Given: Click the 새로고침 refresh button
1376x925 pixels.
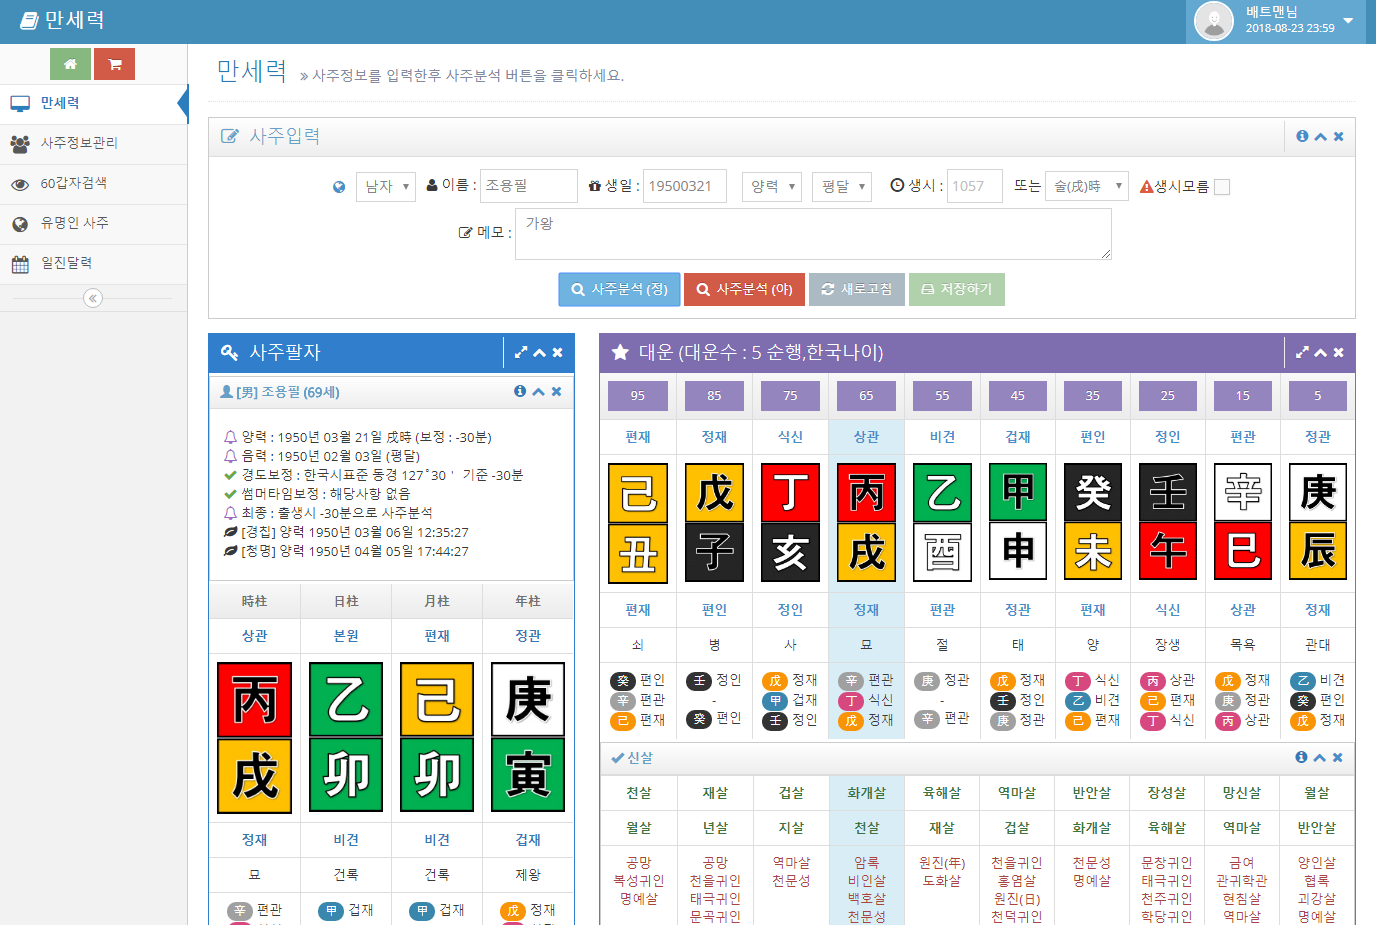Looking at the screenshot, I should (857, 289).
